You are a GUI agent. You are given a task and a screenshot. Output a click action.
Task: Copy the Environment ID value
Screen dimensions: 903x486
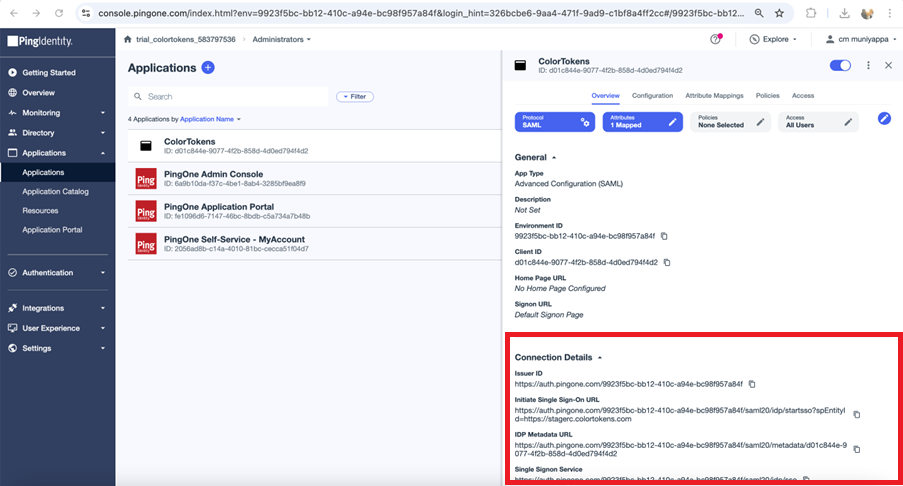[664, 236]
